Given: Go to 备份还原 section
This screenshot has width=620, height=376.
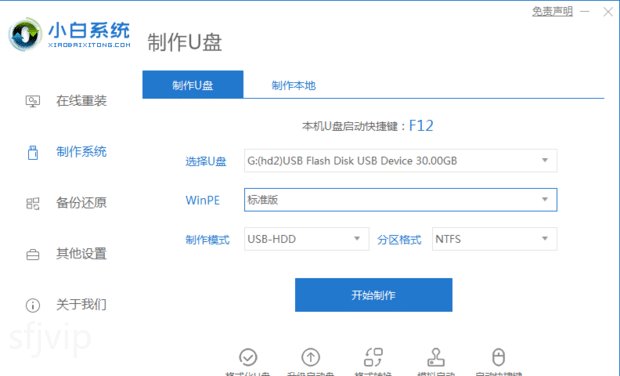Looking at the screenshot, I should point(81,203).
